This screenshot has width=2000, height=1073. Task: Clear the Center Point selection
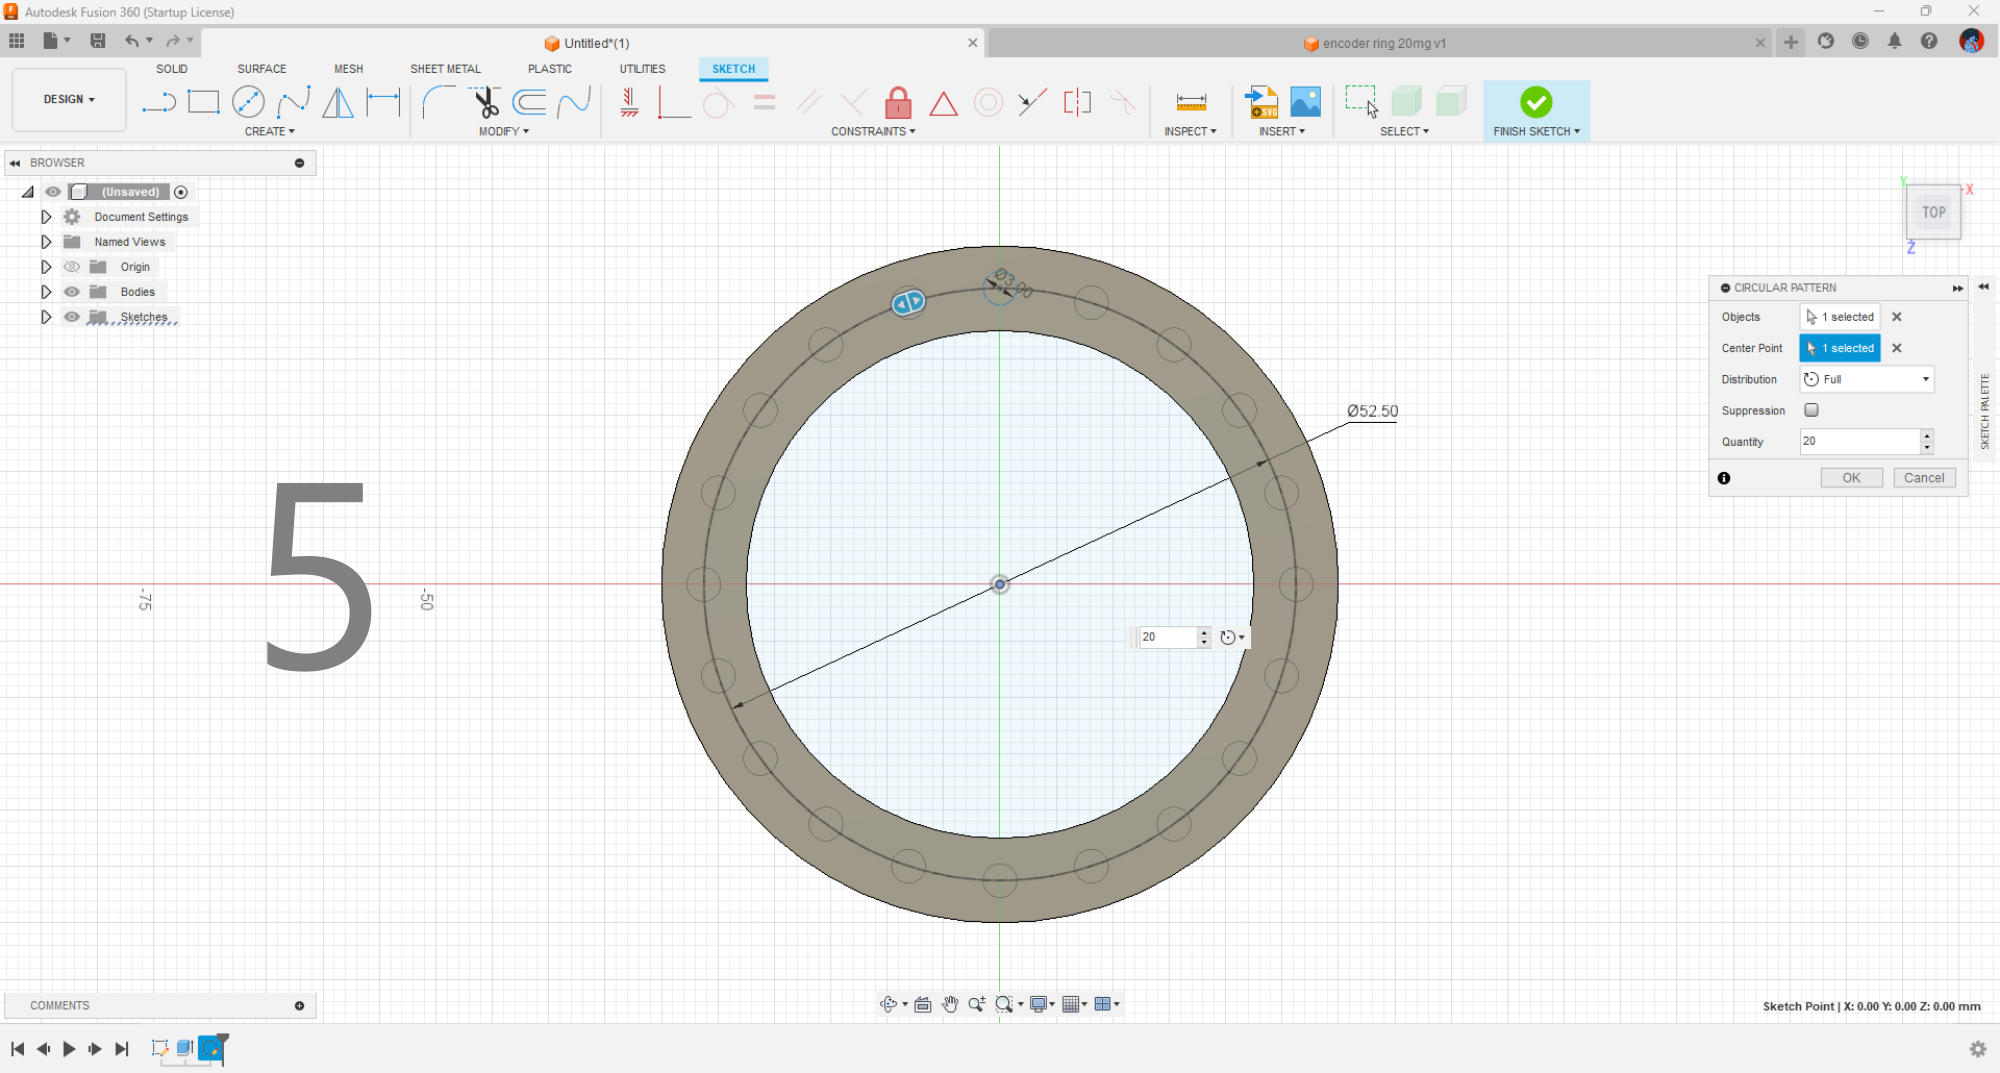(1896, 348)
